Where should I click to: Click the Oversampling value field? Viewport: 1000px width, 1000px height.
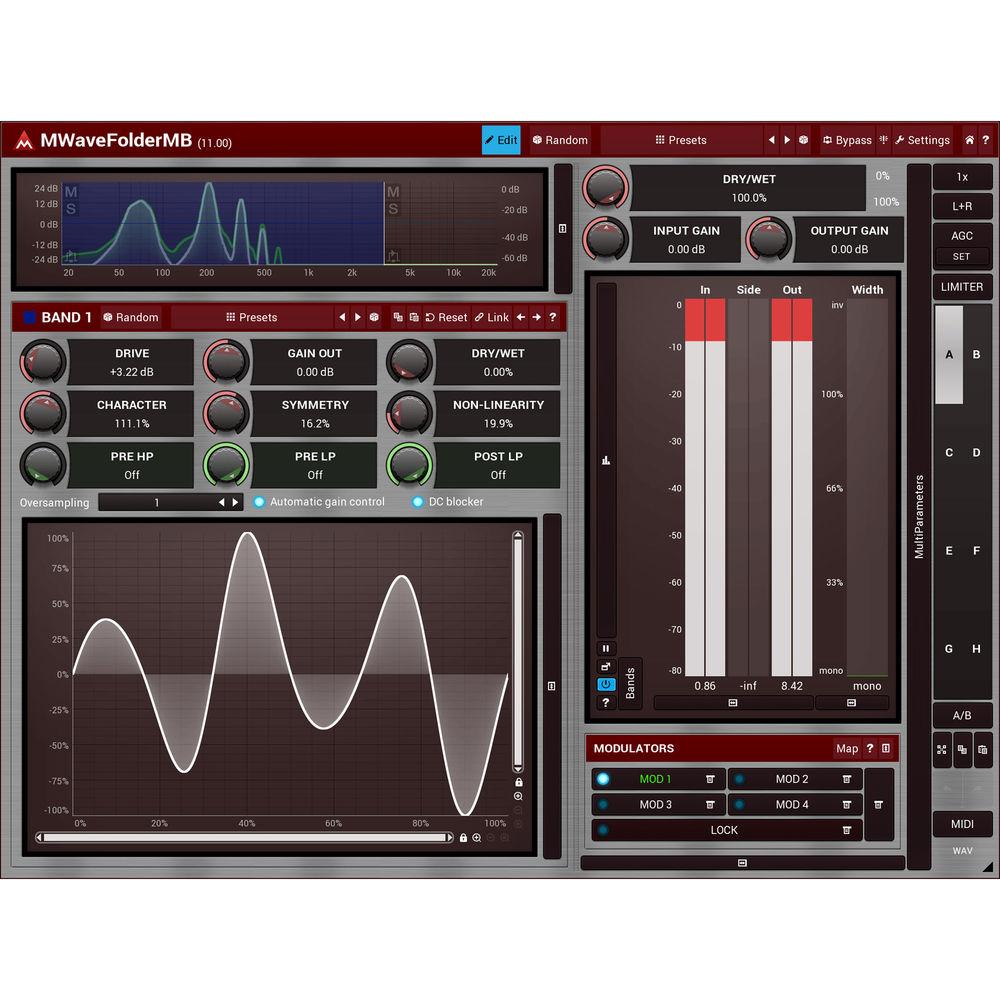157,502
